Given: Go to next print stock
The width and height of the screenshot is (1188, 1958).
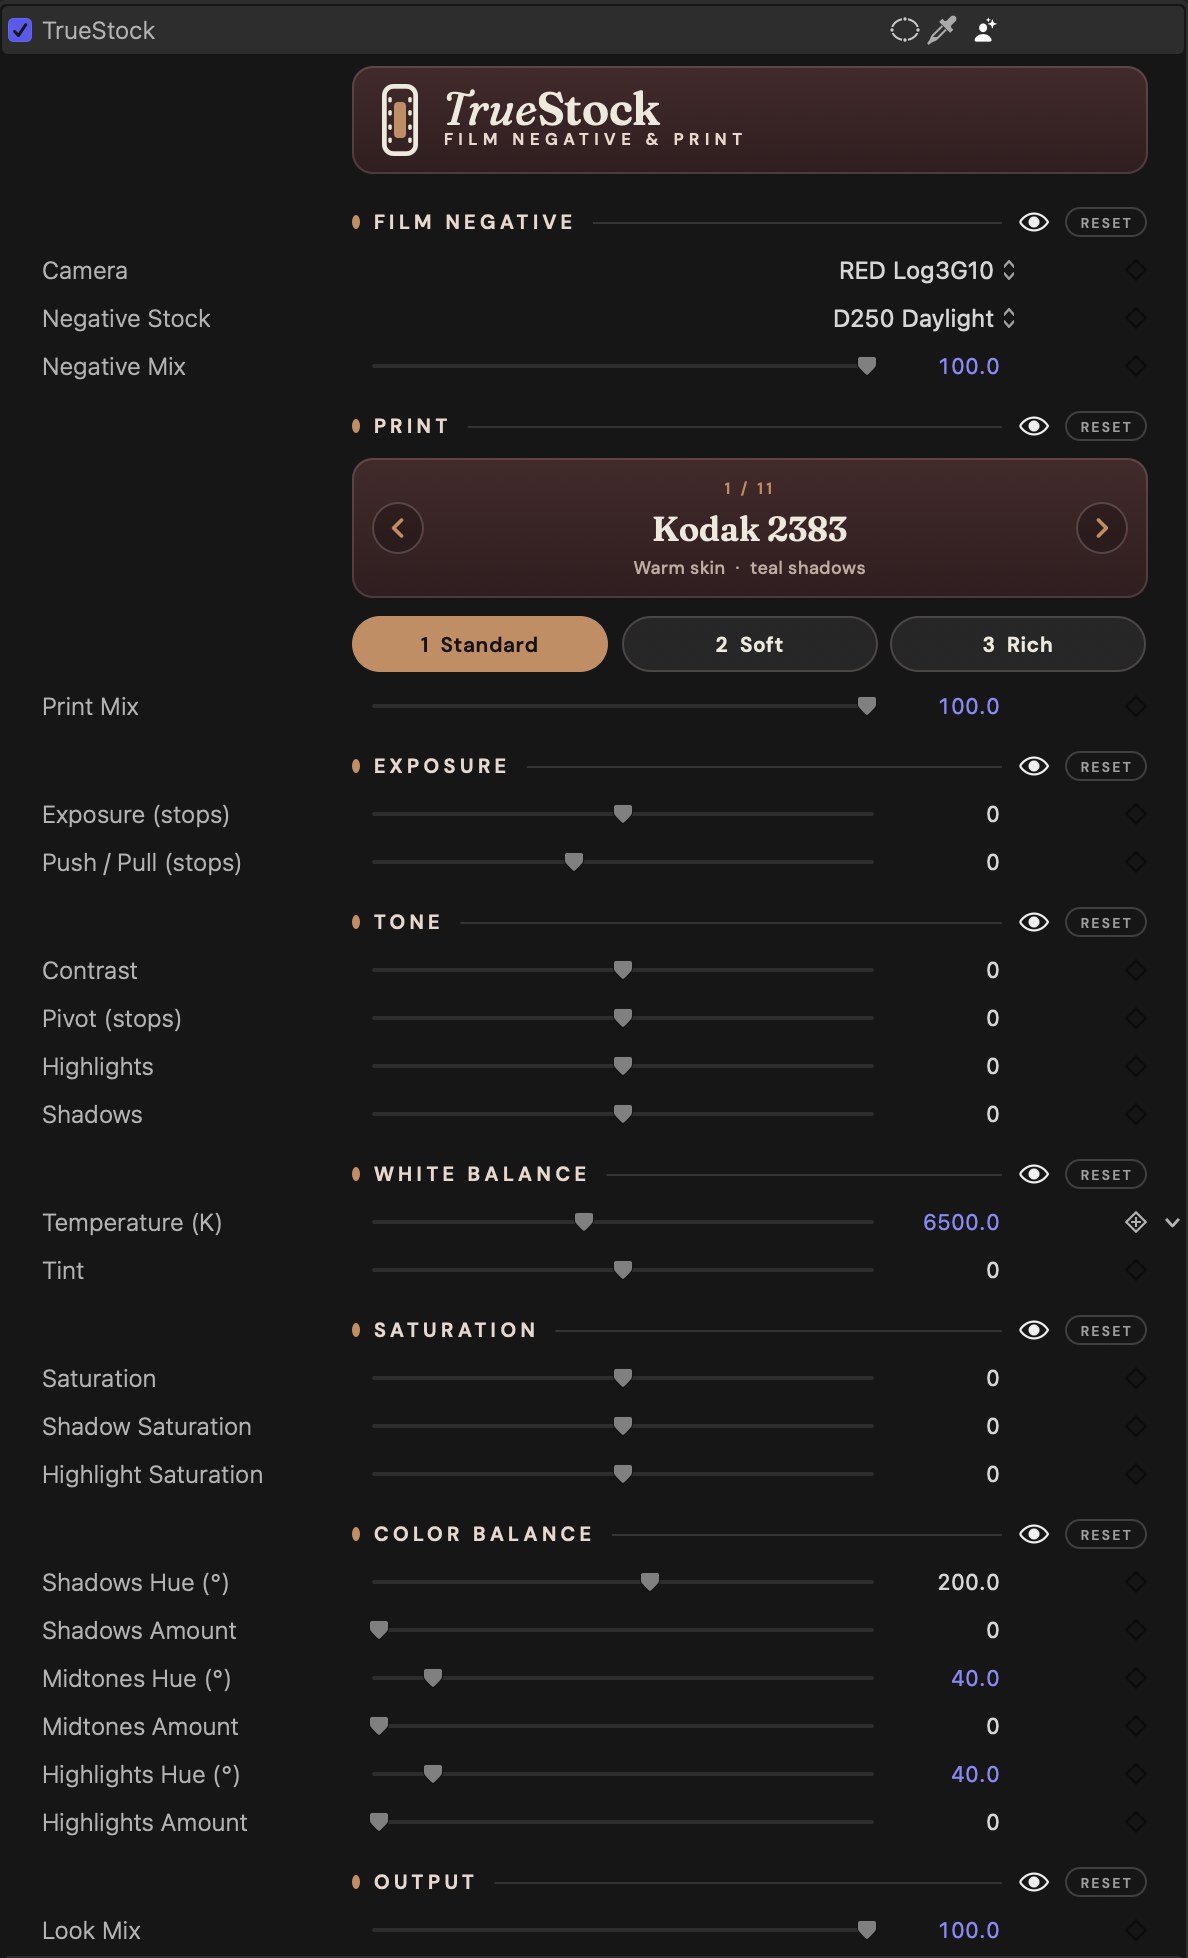Looking at the screenshot, I should click(1102, 528).
